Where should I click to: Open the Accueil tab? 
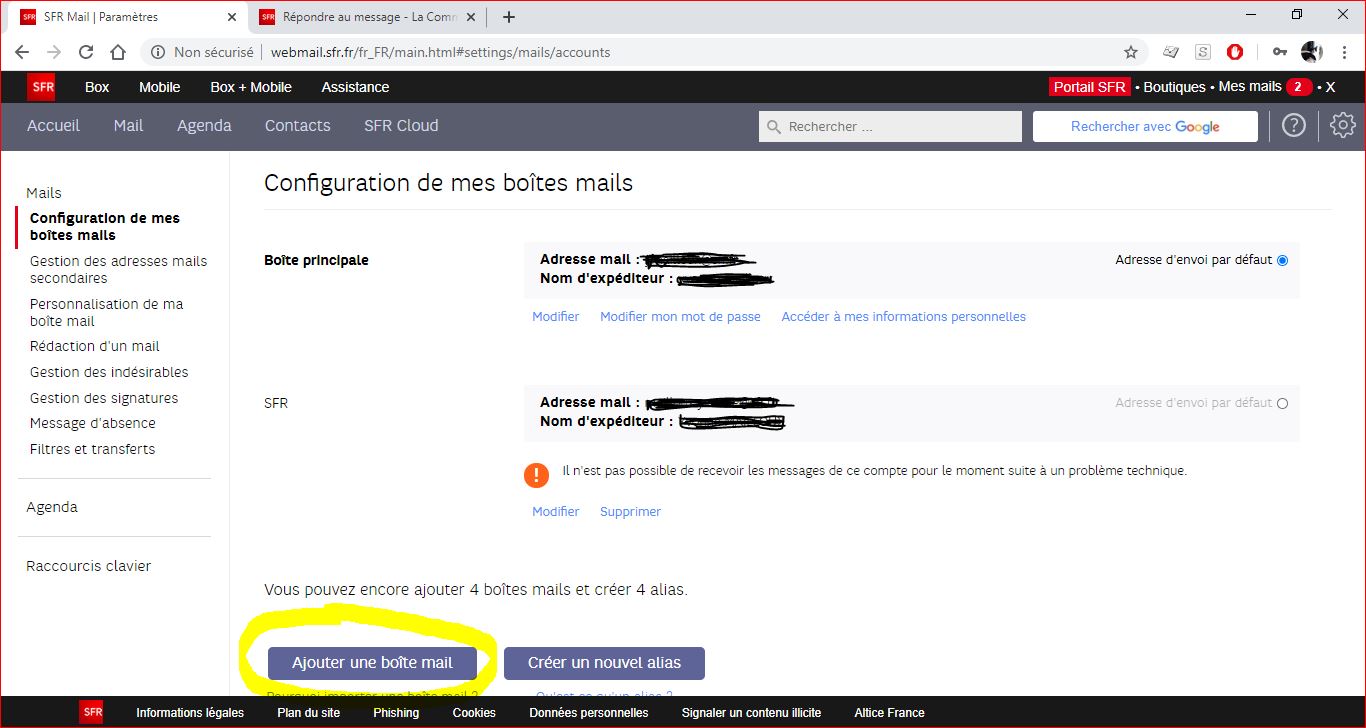coord(53,126)
